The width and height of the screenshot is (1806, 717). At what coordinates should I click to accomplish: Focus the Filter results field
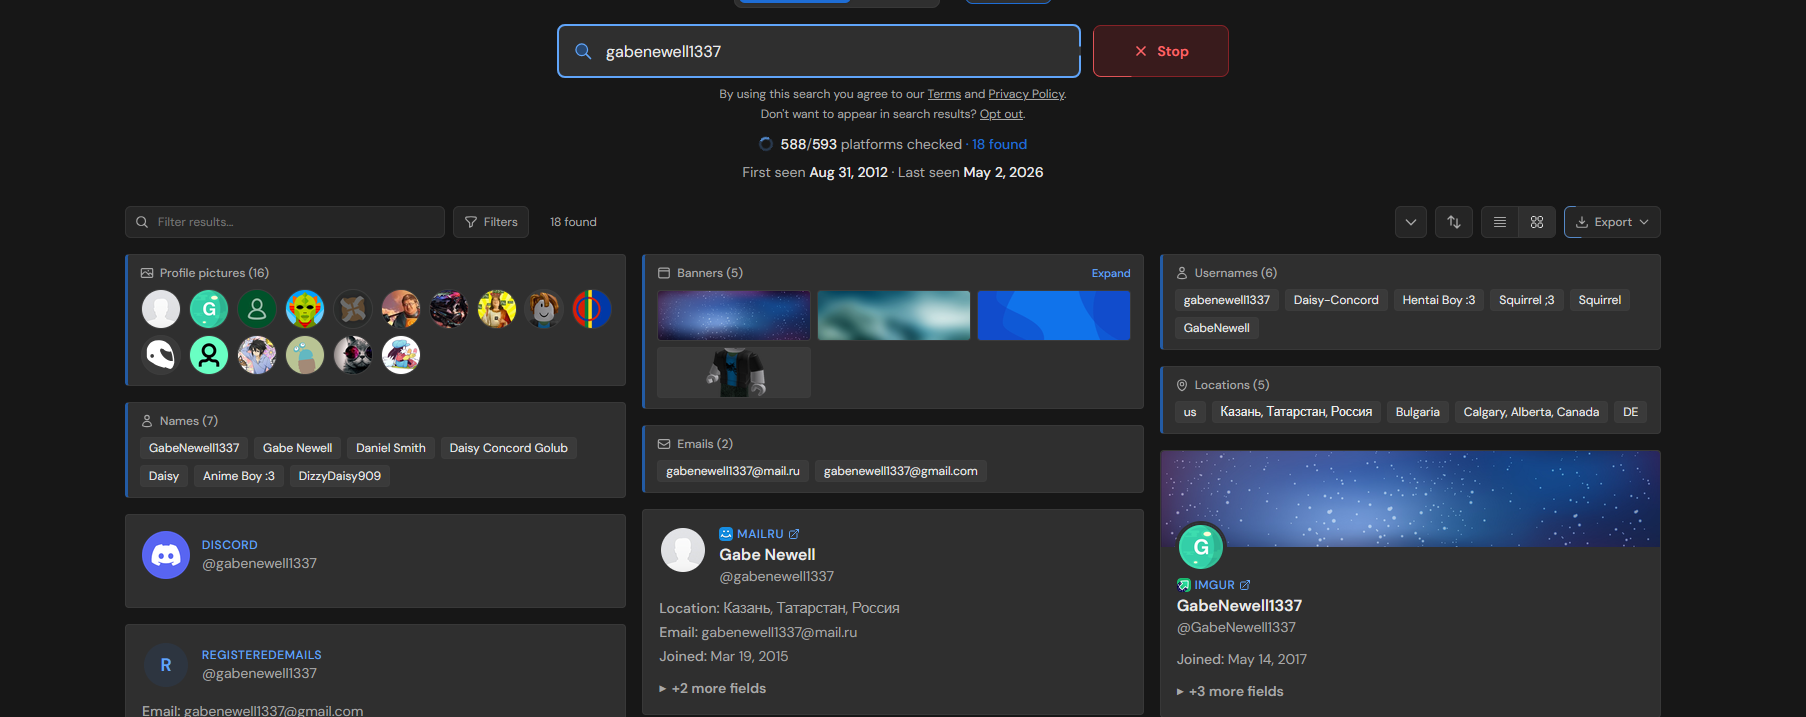285,222
